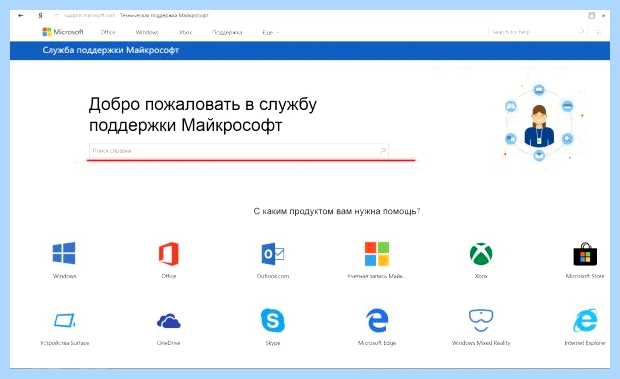Open the Поддержка menu item
This screenshot has height=379, width=620.
tap(227, 32)
